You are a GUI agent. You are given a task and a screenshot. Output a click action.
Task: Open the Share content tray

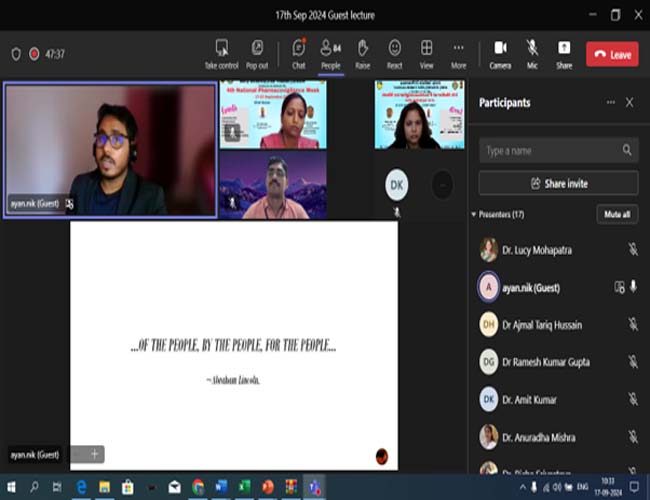564,54
